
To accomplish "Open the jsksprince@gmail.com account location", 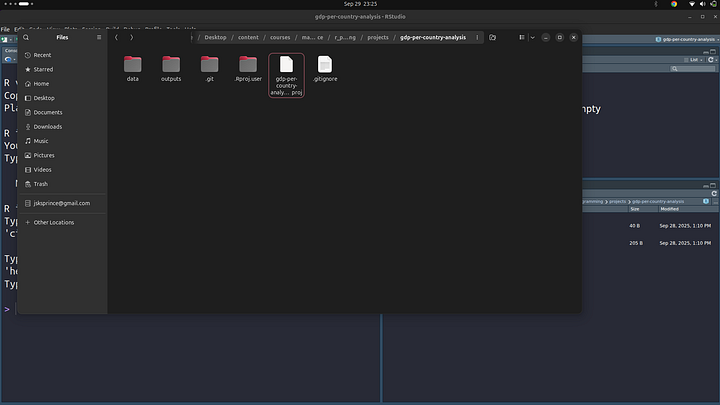I will click(x=62, y=203).
